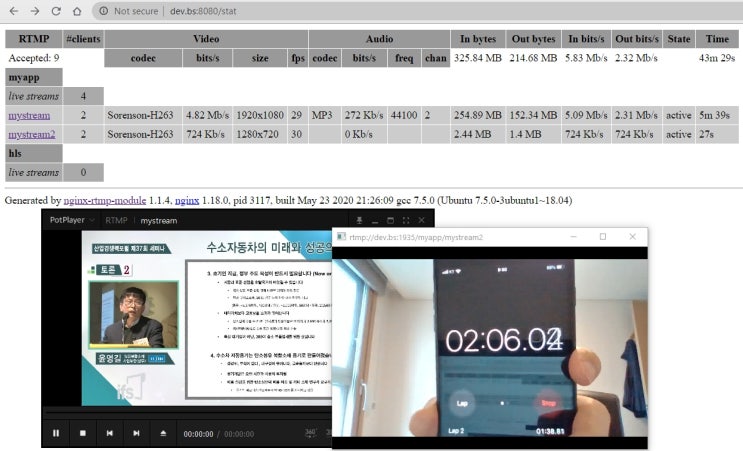Click the PotPlayer seminar video area
The width and height of the screenshot is (743, 451).
point(207,318)
